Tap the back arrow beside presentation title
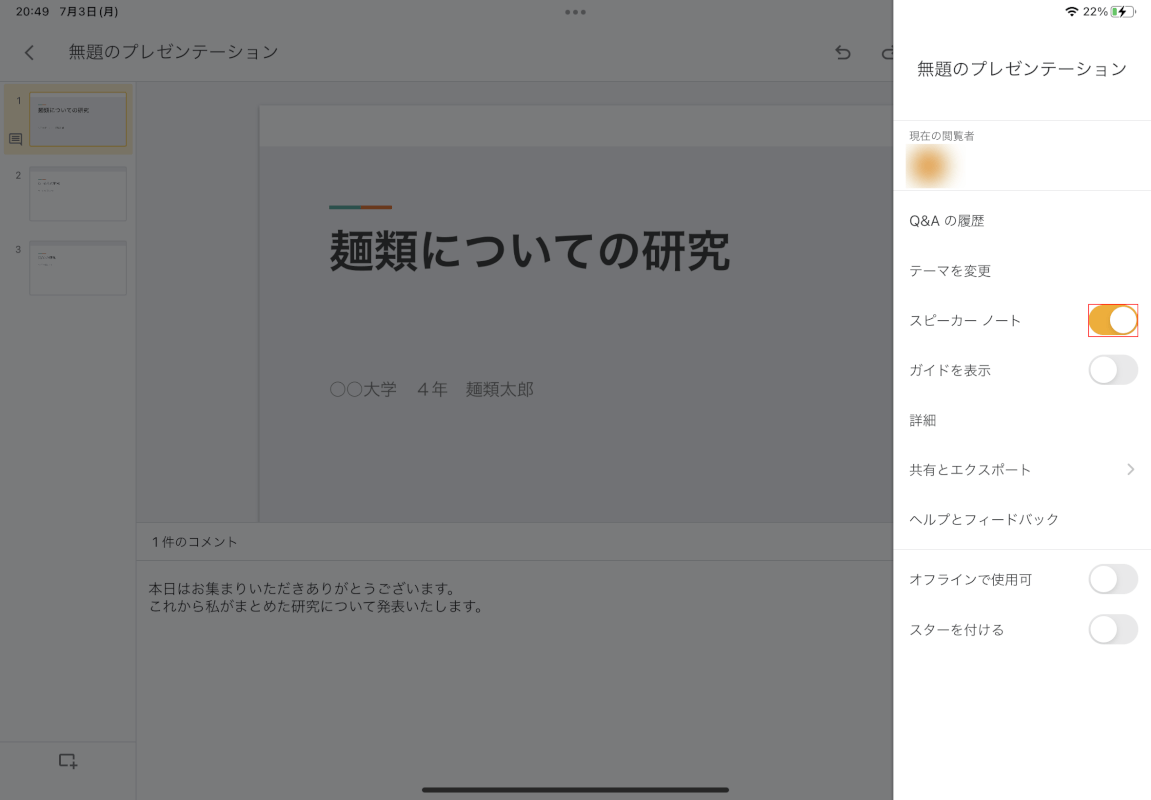 (x=29, y=52)
